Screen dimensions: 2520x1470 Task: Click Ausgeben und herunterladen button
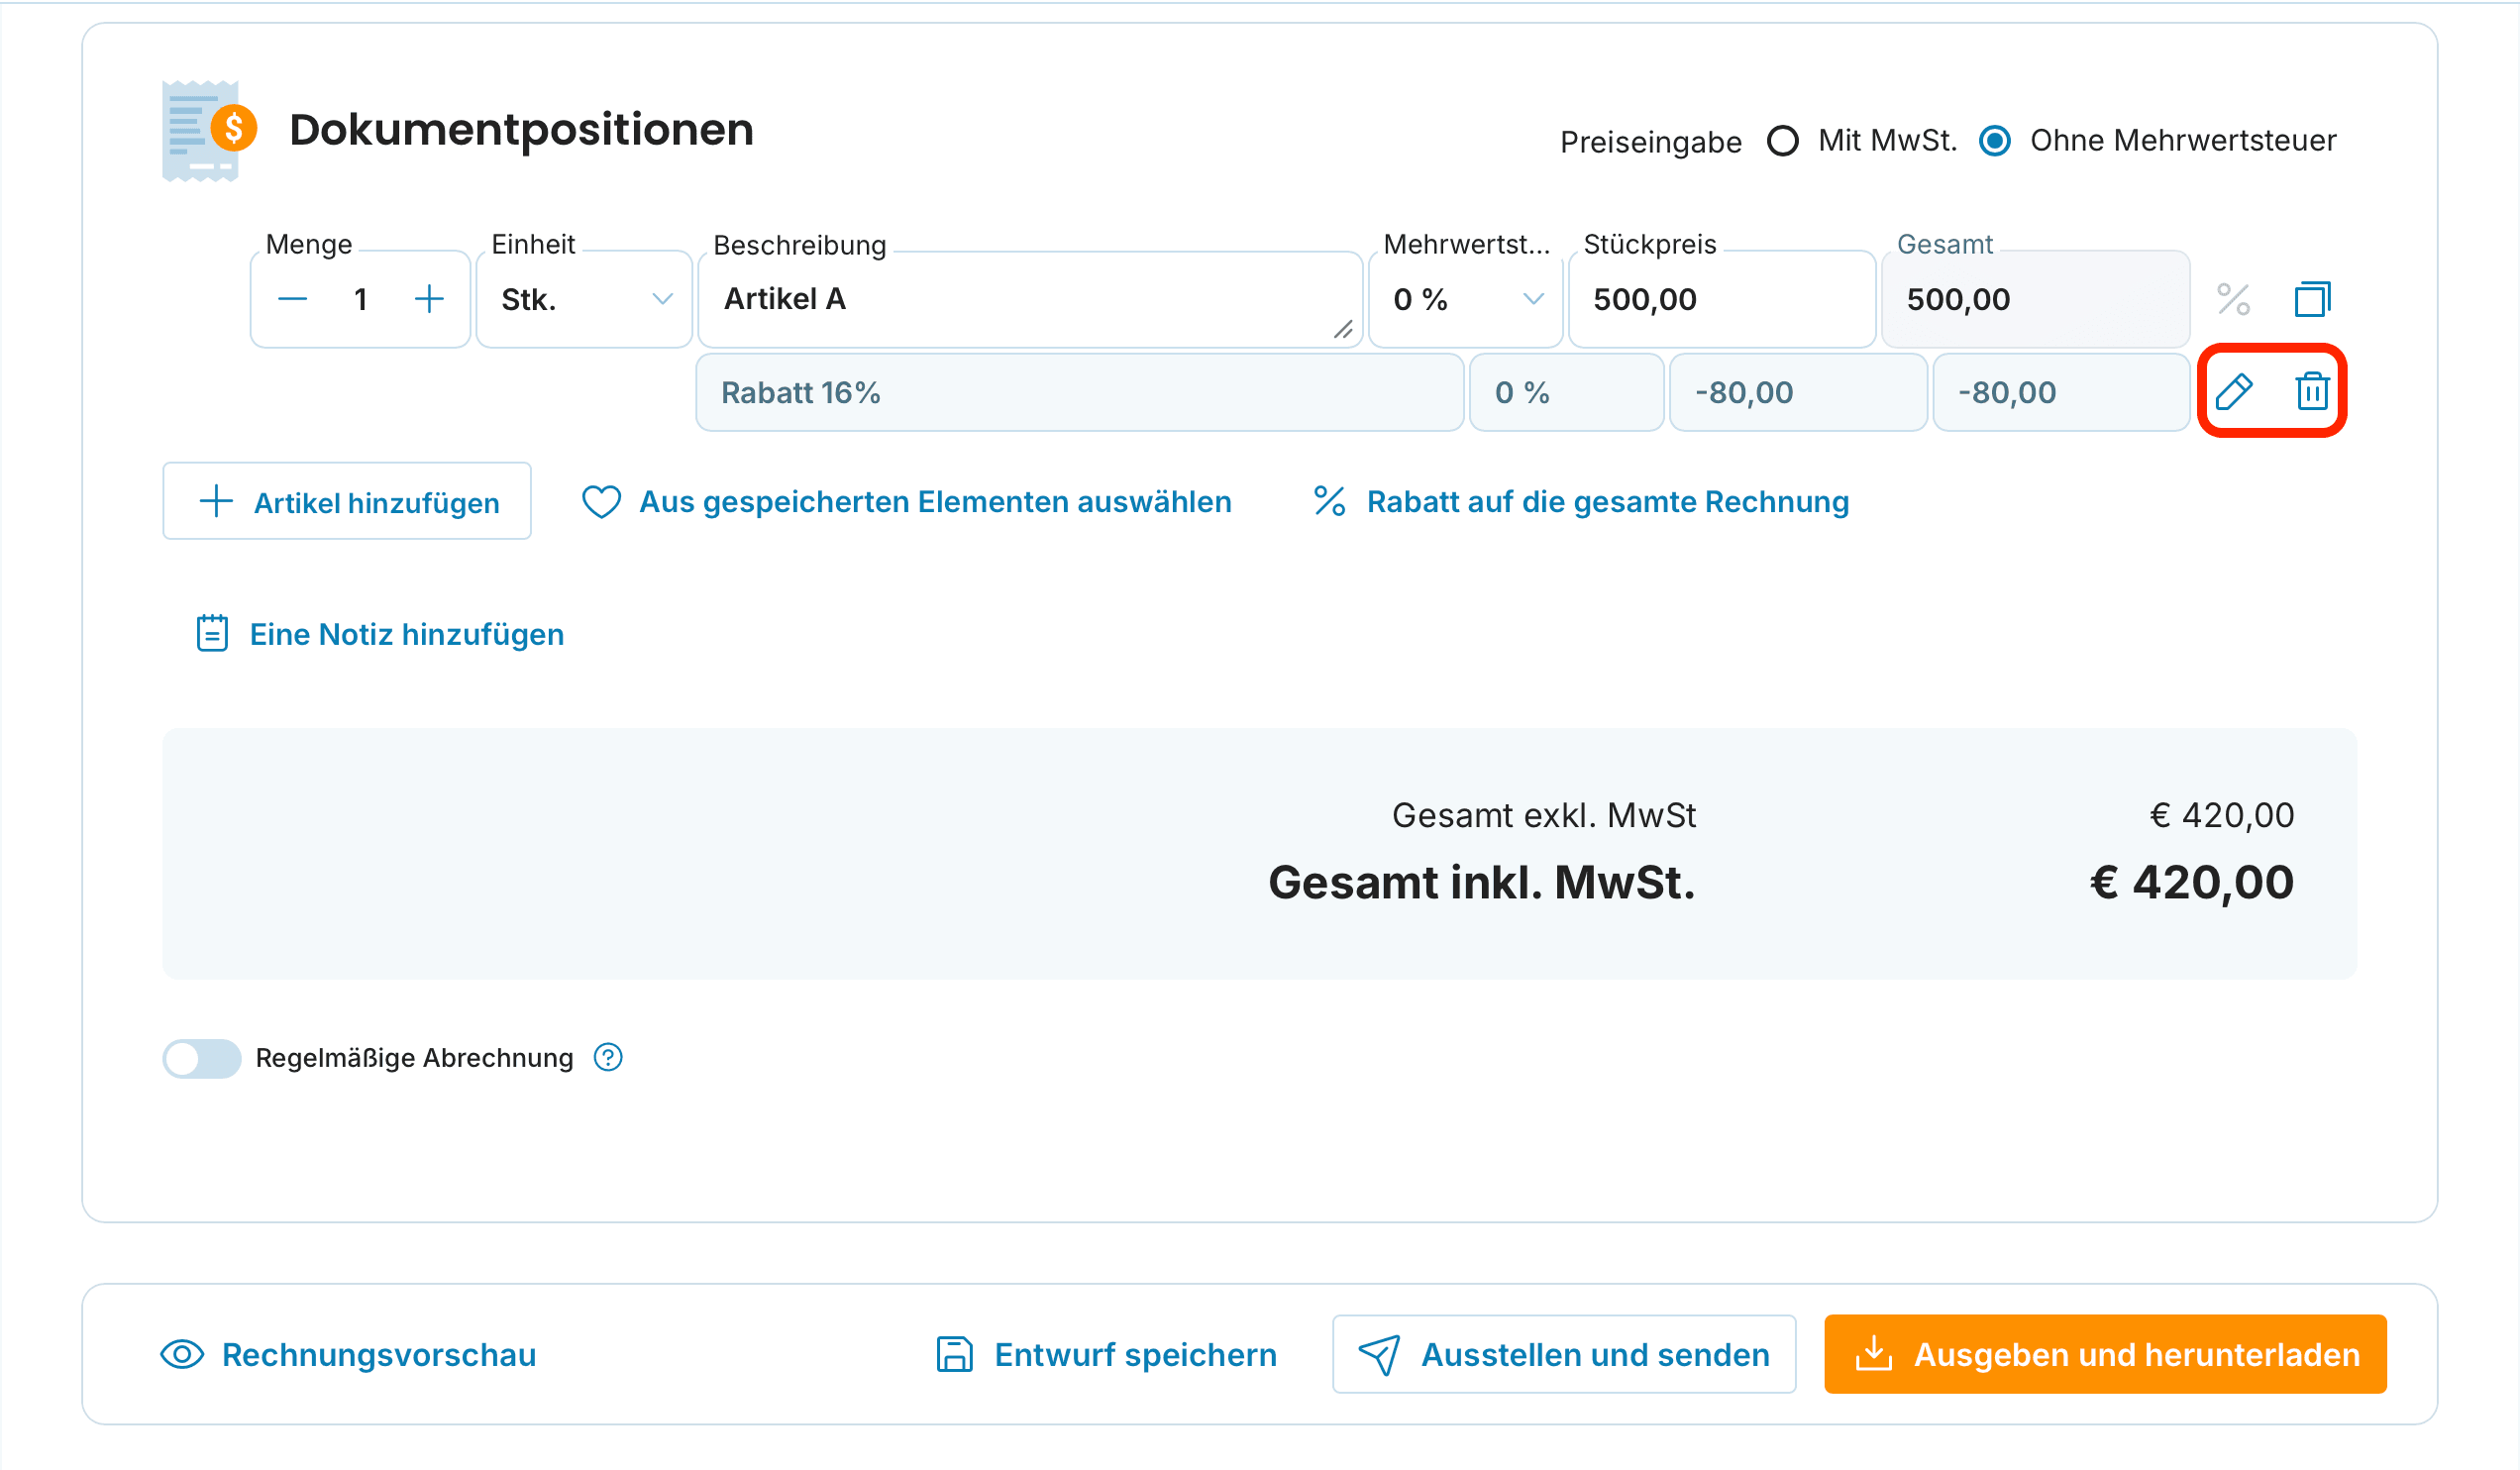(2105, 1355)
